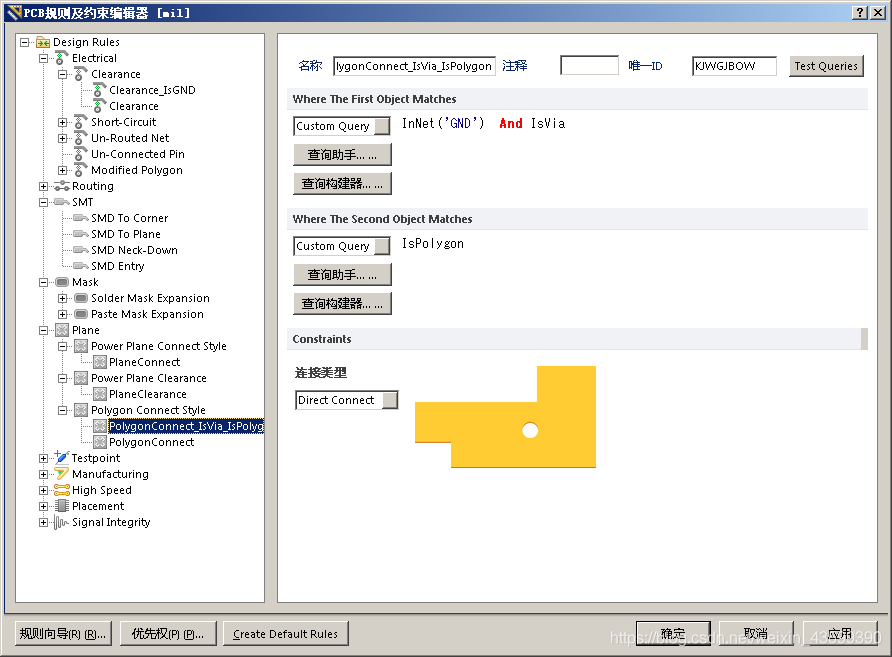Expand the Routing tree node
The height and width of the screenshot is (657, 892).
pos(43,186)
